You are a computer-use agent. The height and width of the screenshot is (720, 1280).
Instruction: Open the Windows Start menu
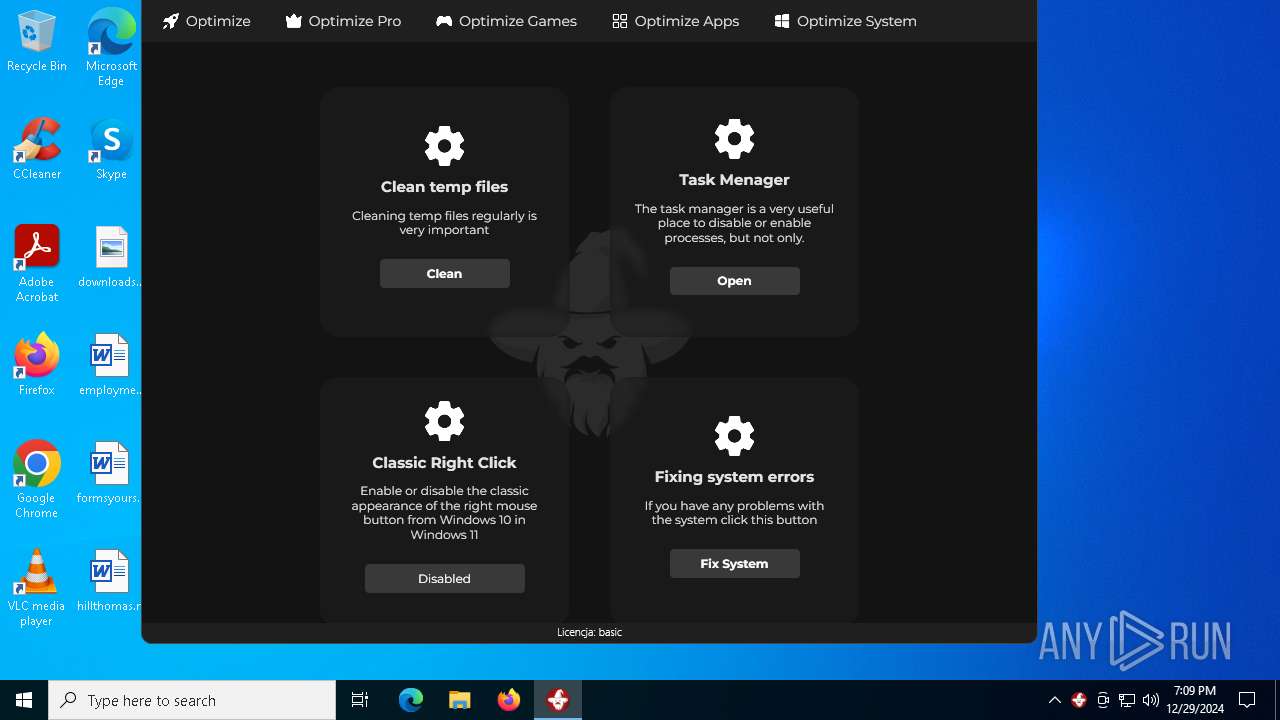(x=24, y=700)
